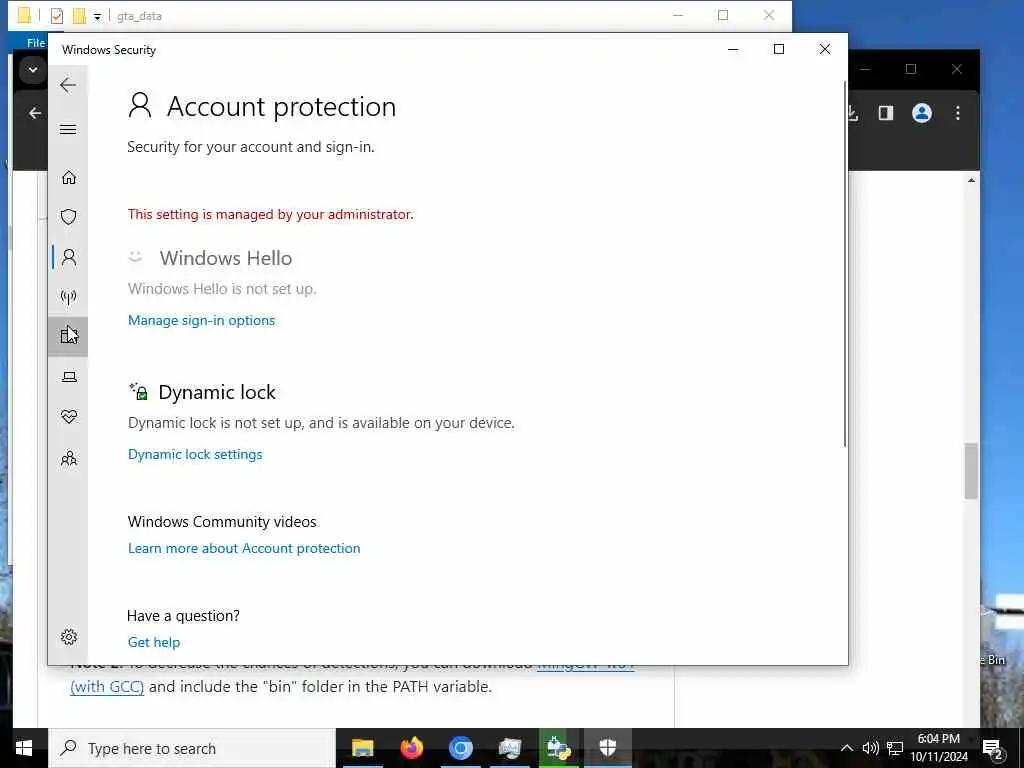Open Virus & threat protection shield icon
Viewport: 1024px width, 768px height.
(69, 217)
